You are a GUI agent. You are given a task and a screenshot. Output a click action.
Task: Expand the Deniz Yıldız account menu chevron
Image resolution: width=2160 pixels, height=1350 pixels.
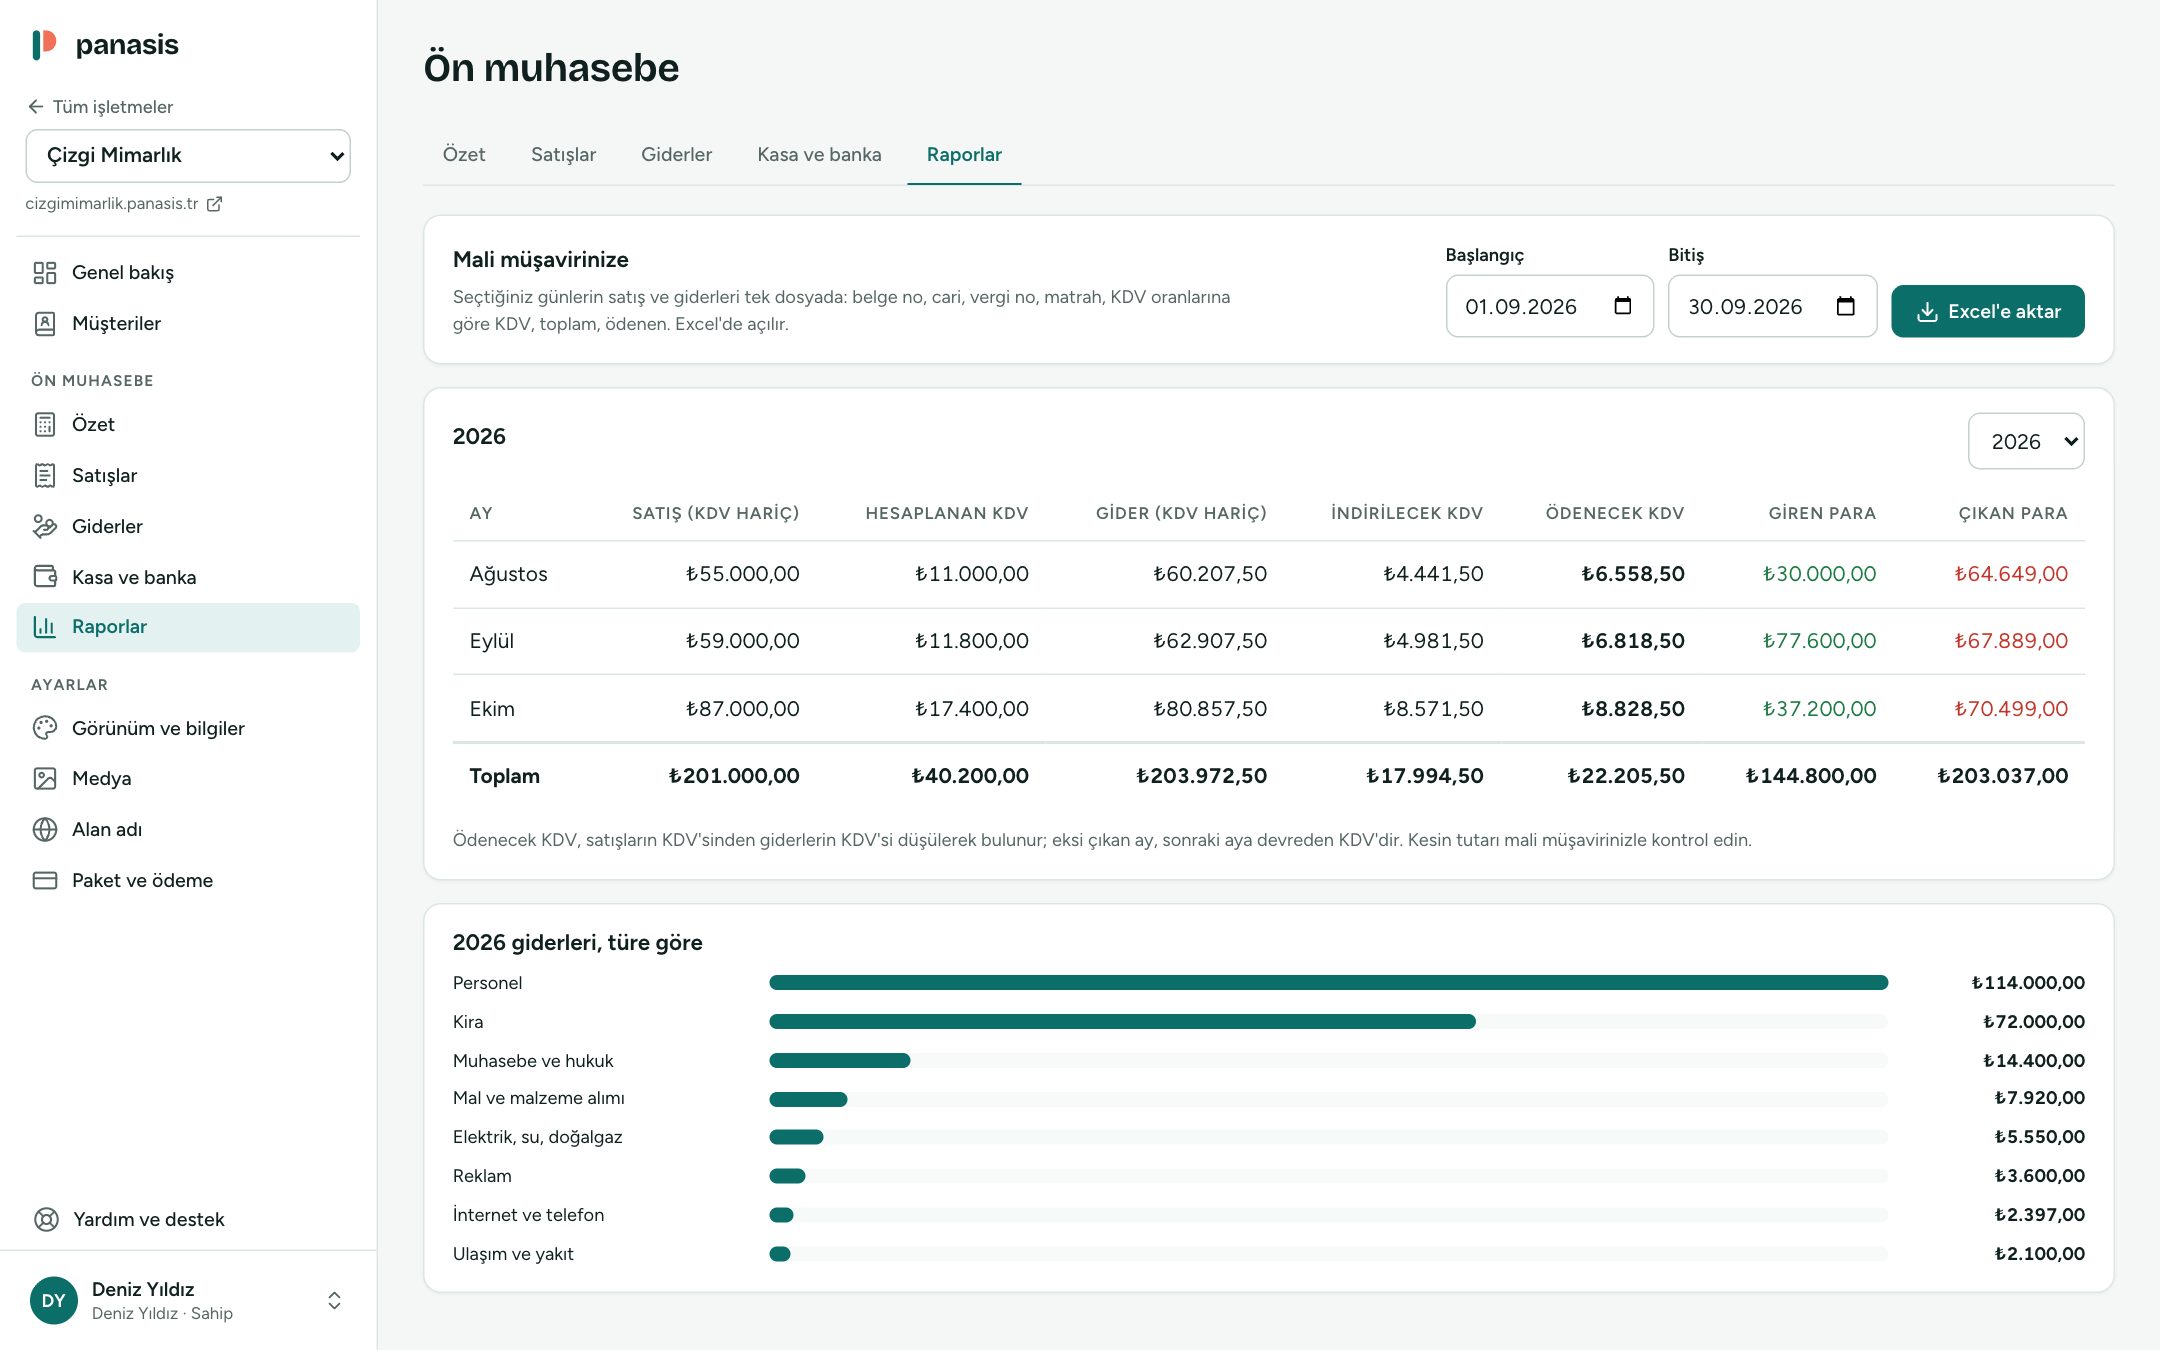click(334, 1301)
